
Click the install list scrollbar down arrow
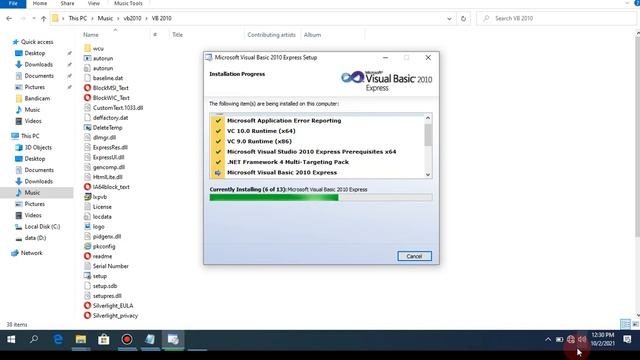[x=428, y=174]
